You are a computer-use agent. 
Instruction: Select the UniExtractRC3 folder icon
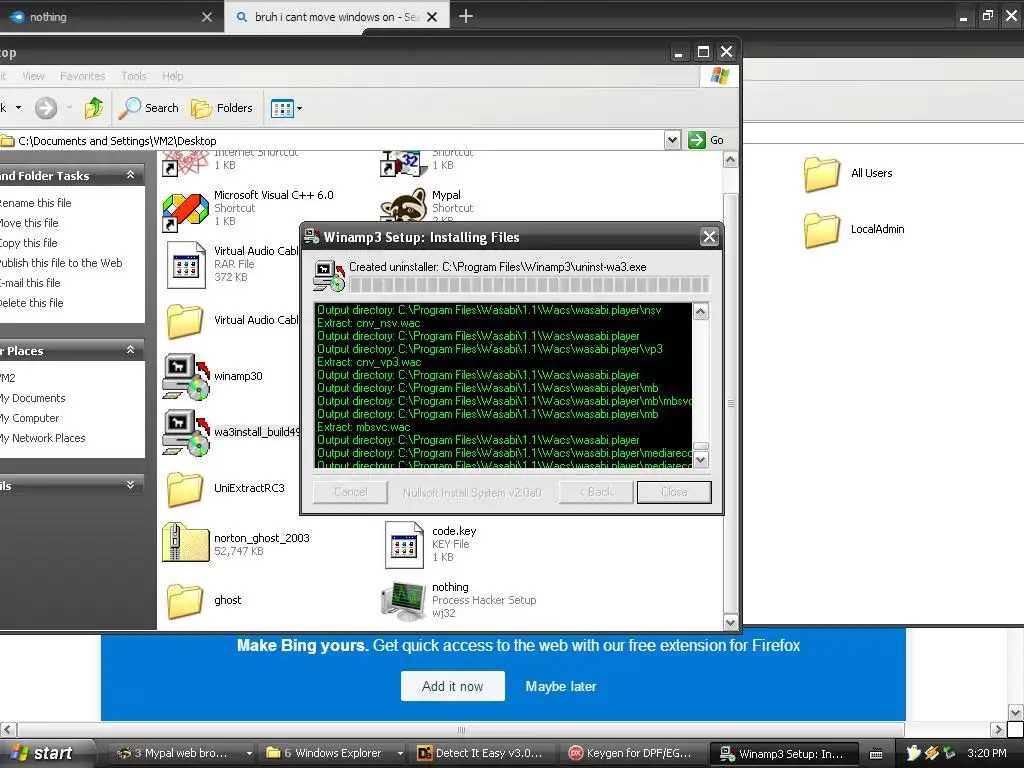[x=185, y=488]
